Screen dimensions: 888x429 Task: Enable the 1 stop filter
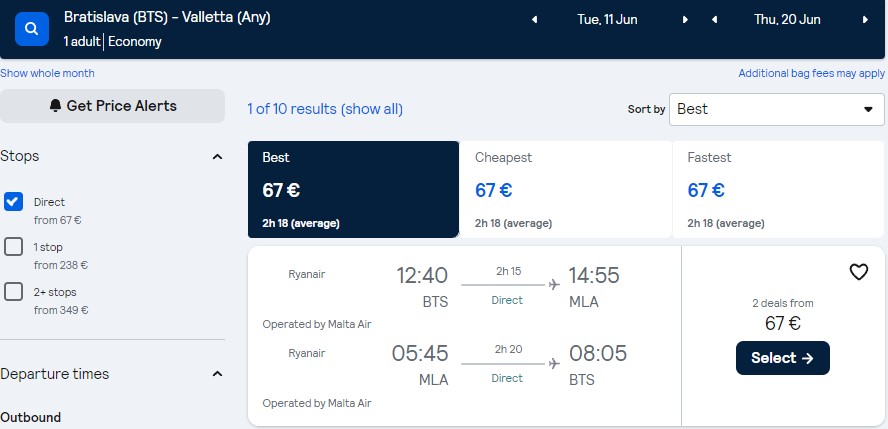point(14,247)
